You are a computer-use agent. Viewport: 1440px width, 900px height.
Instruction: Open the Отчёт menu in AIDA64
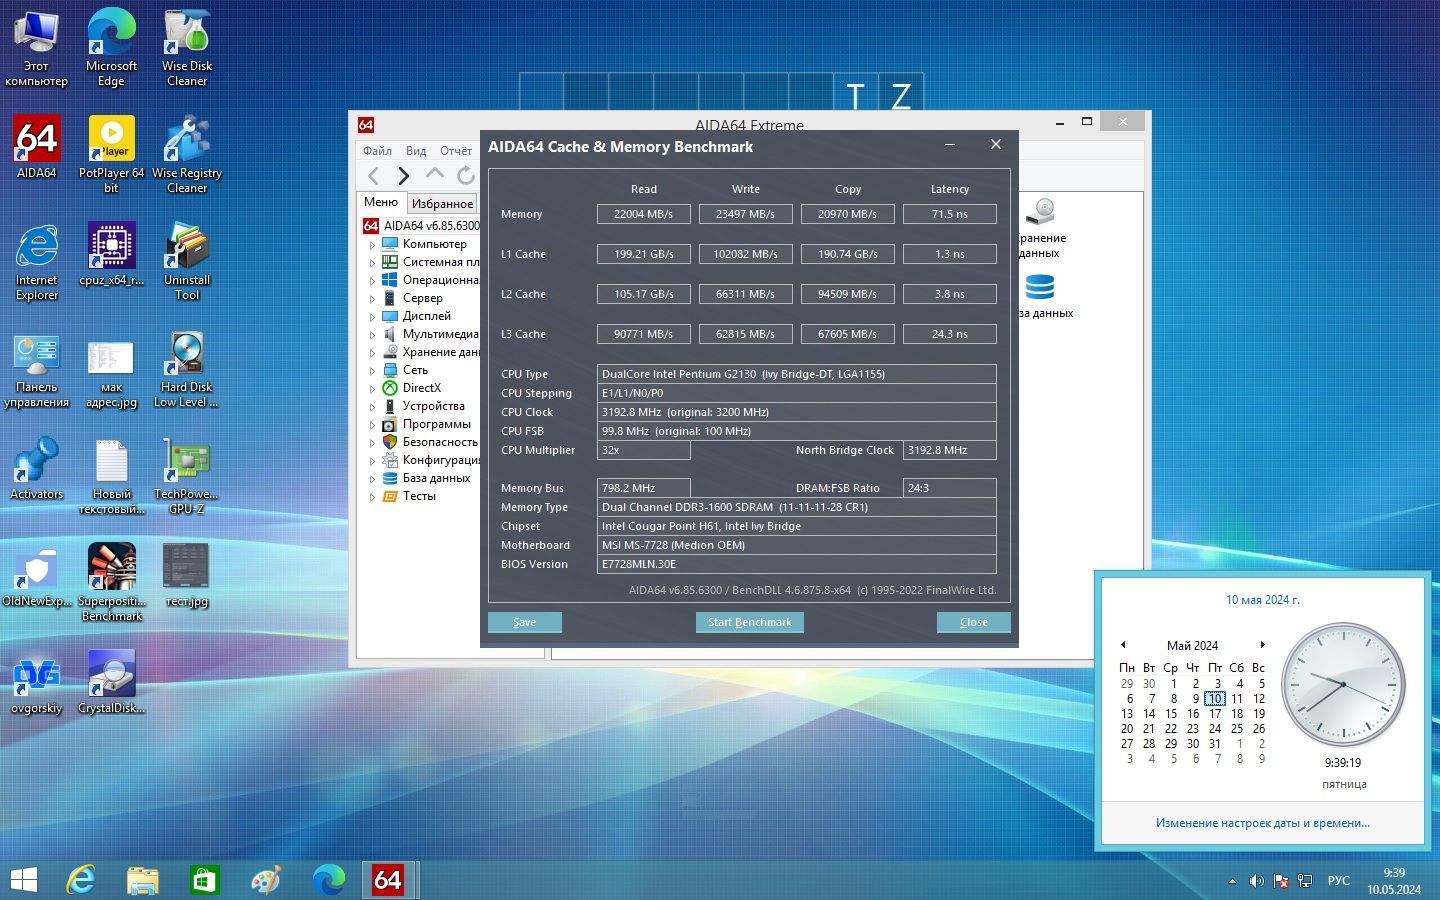(456, 151)
